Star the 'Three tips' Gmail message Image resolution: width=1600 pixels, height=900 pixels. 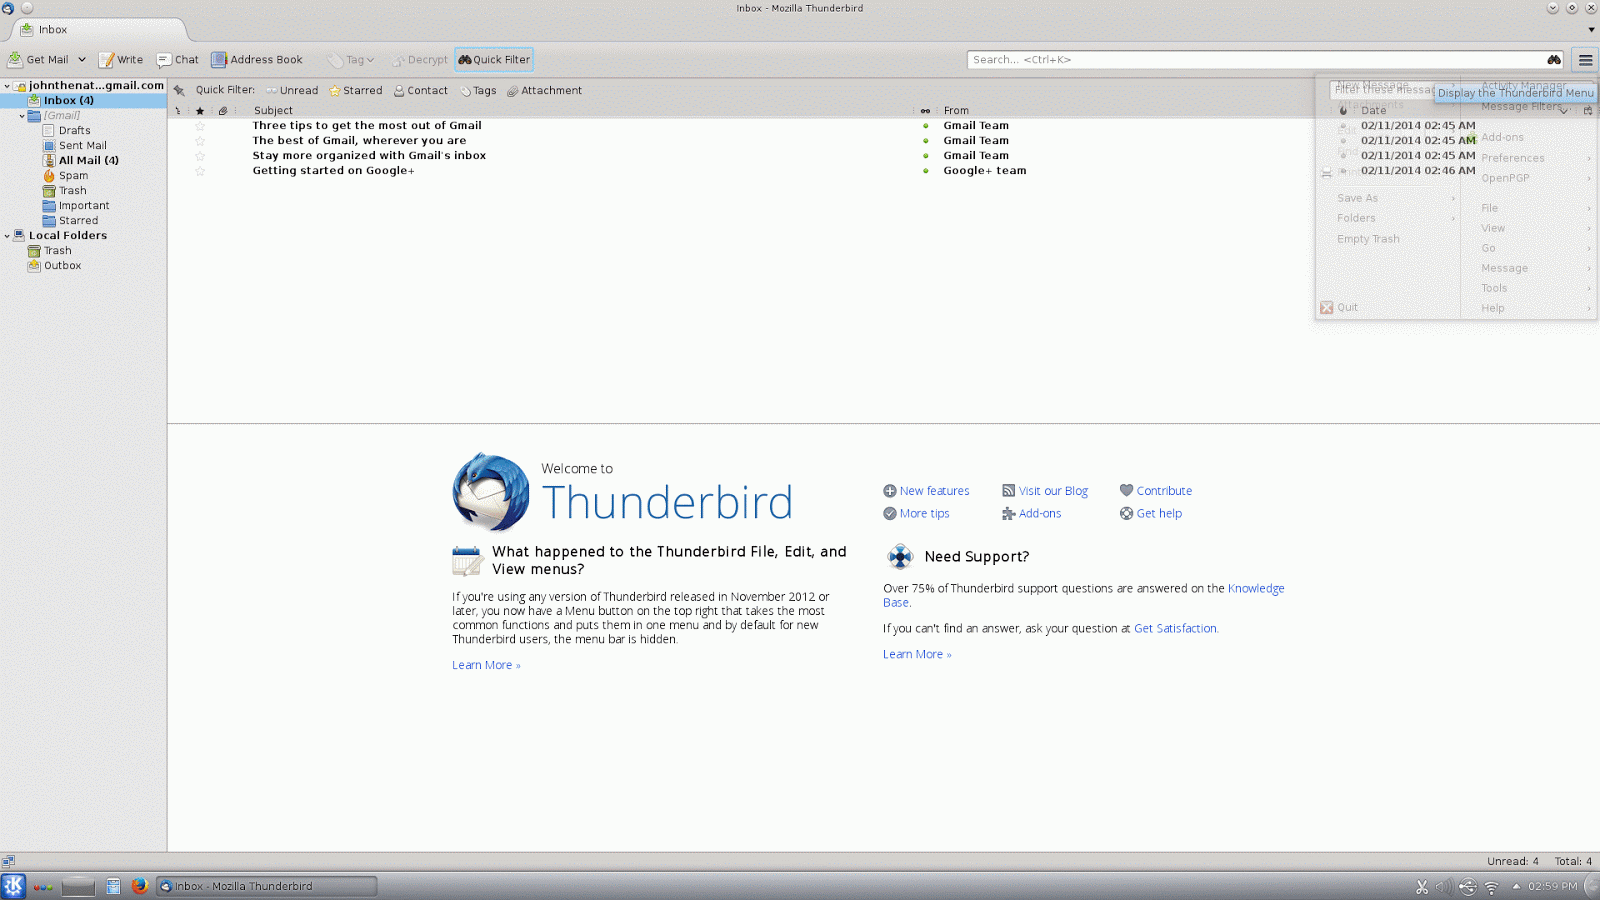click(x=200, y=126)
